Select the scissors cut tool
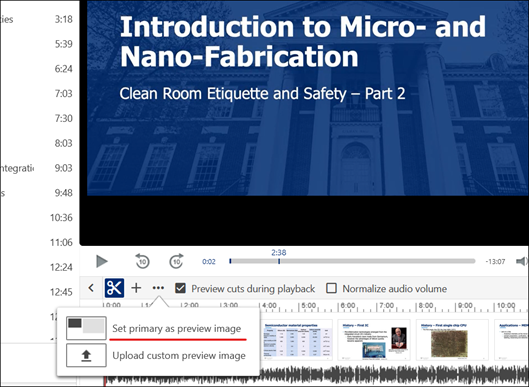The image size is (529, 387). 114,288
